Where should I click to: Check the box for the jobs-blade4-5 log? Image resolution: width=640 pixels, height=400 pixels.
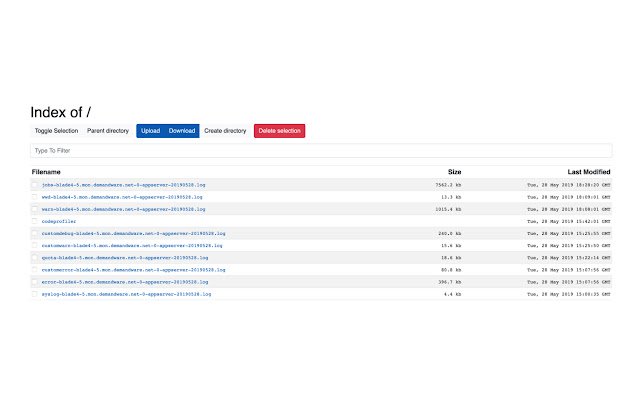[35, 185]
